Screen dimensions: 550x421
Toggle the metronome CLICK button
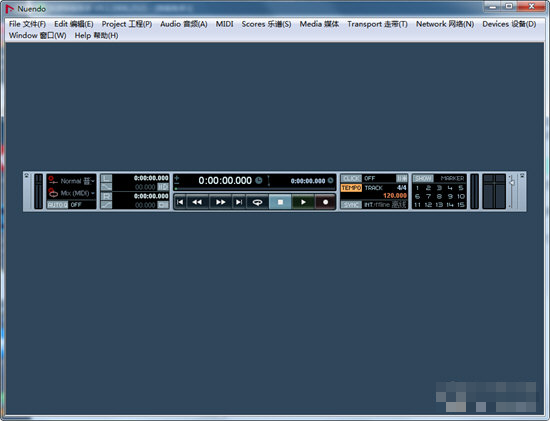click(351, 178)
